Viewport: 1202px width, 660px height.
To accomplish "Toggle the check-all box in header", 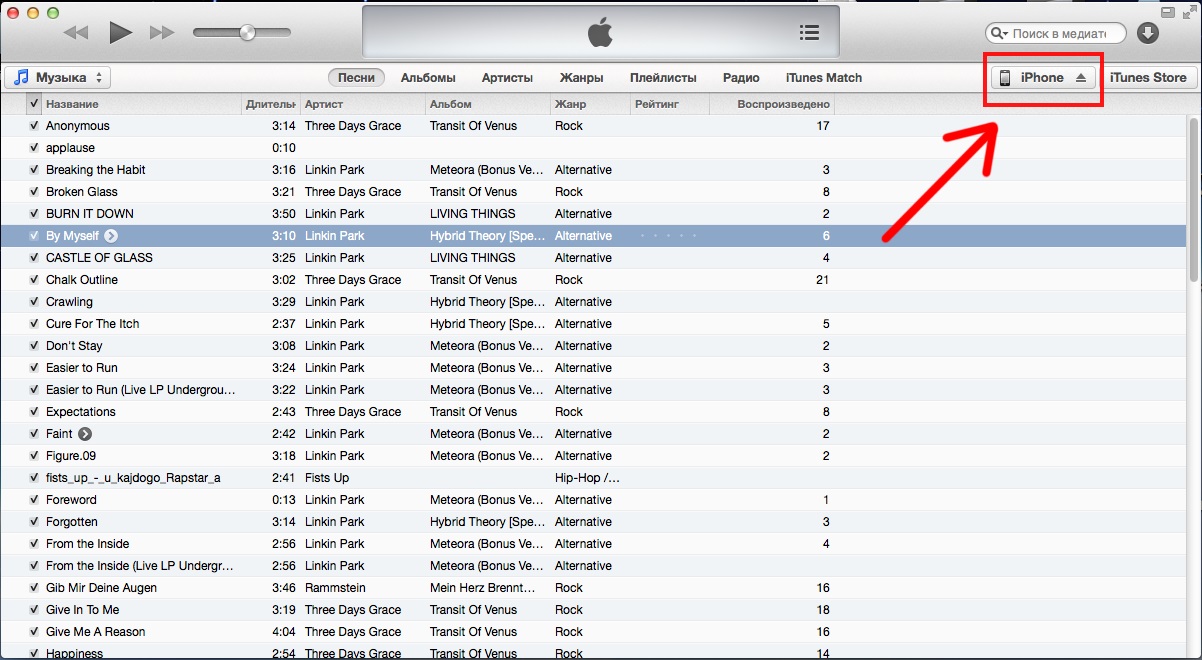I will [35, 104].
